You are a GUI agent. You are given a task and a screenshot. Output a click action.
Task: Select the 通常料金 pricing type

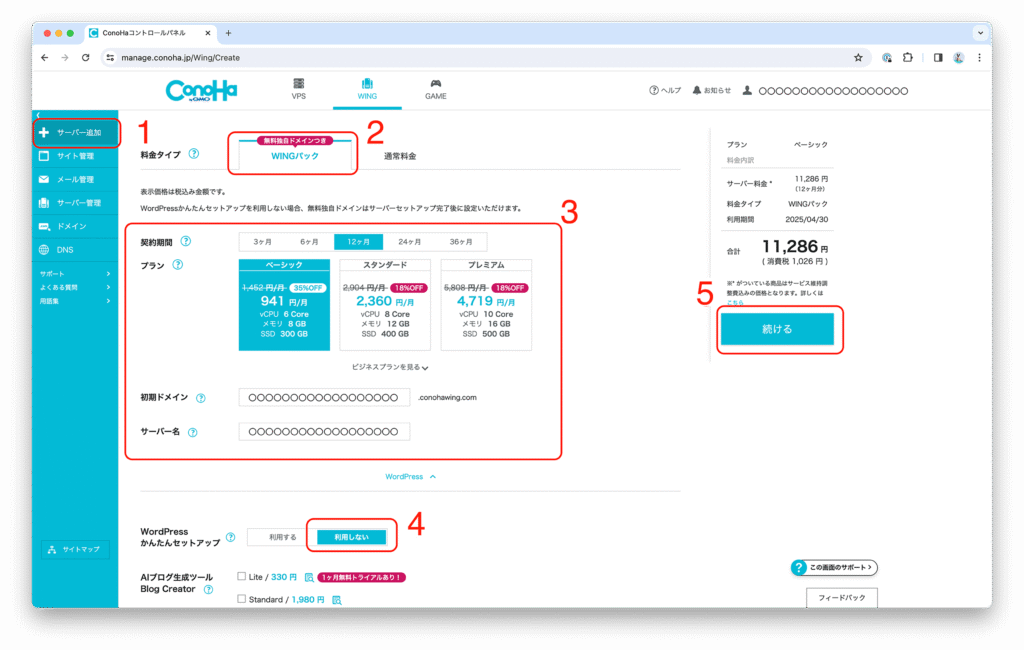400,156
